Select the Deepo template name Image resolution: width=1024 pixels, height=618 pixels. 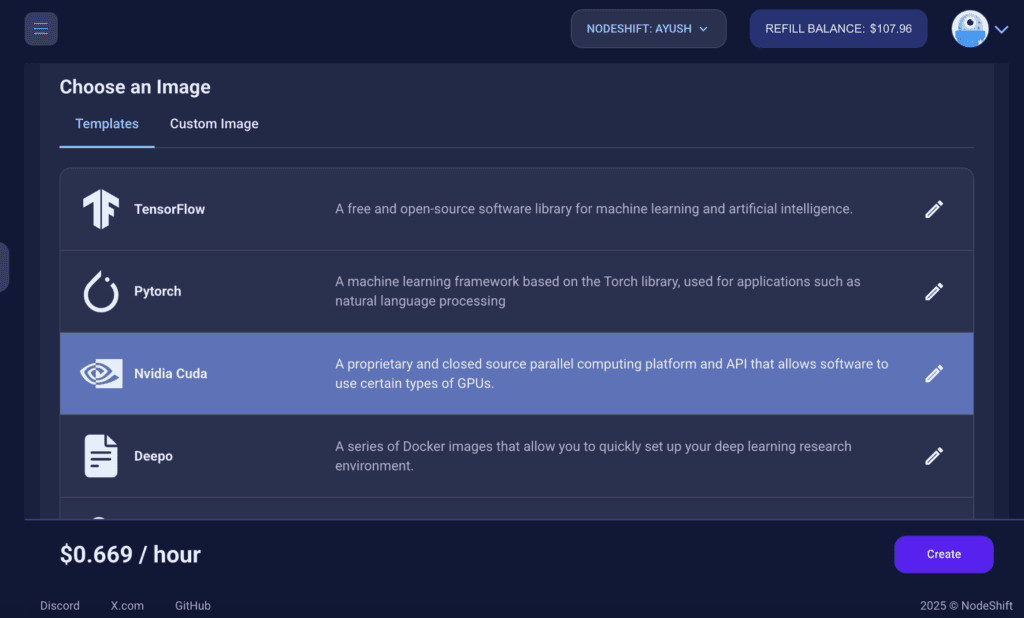(153, 456)
